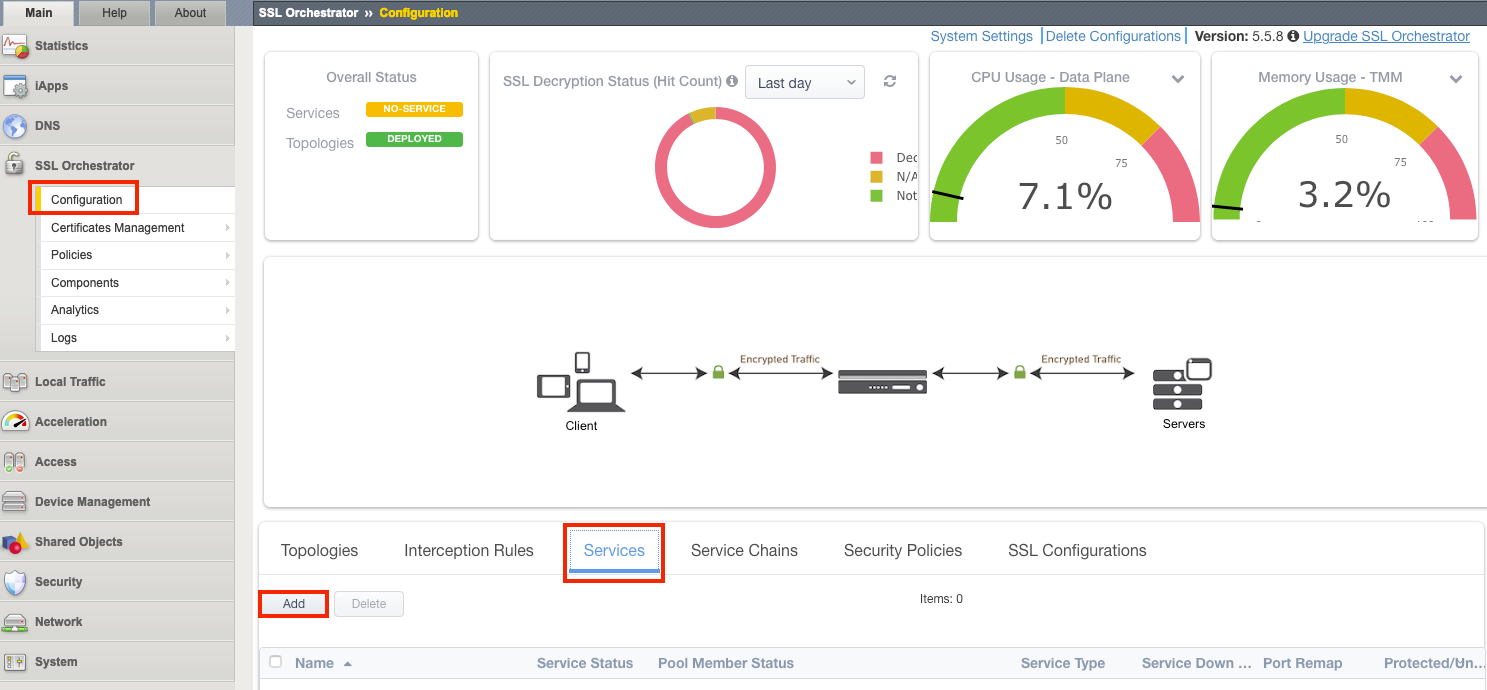Refresh the SSL Decryption Status chart
1487x690 pixels.
coord(890,82)
